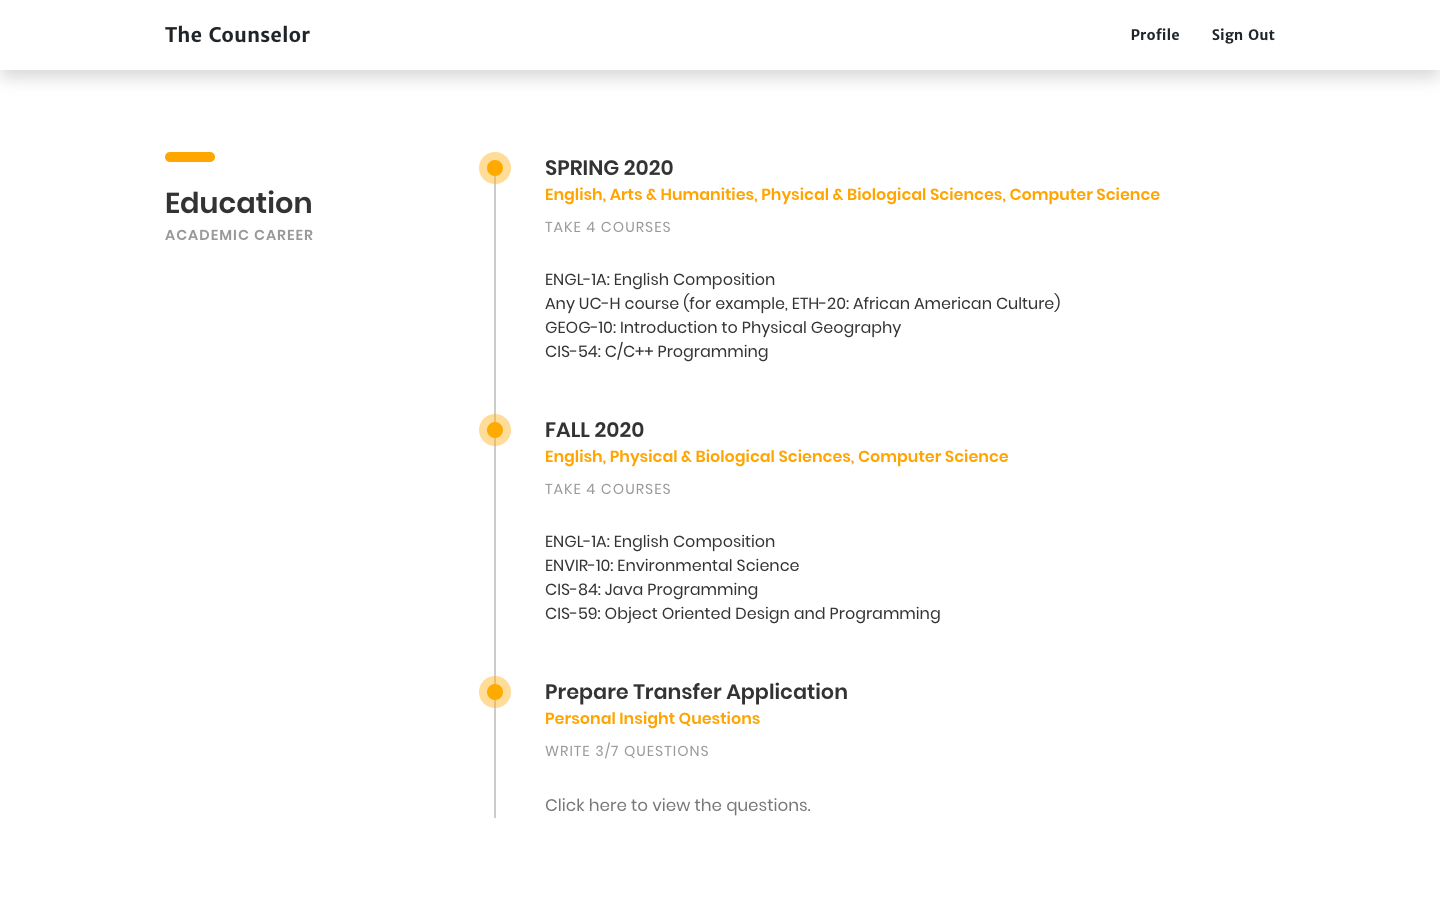This screenshot has height=900, width=1440.
Task: Click the Personal Insight Questions subtitle
Action: click(x=652, y=719)
